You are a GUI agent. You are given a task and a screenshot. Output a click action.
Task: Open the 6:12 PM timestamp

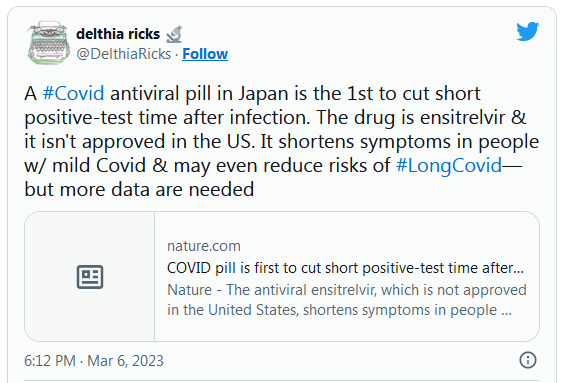(50, 361)
